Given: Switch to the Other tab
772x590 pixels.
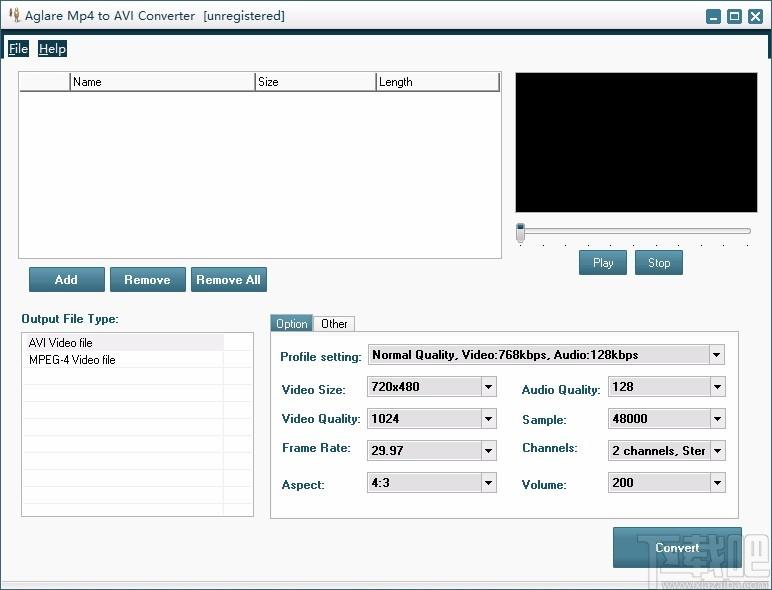Looking at the screenshot, I should point(334,324).
